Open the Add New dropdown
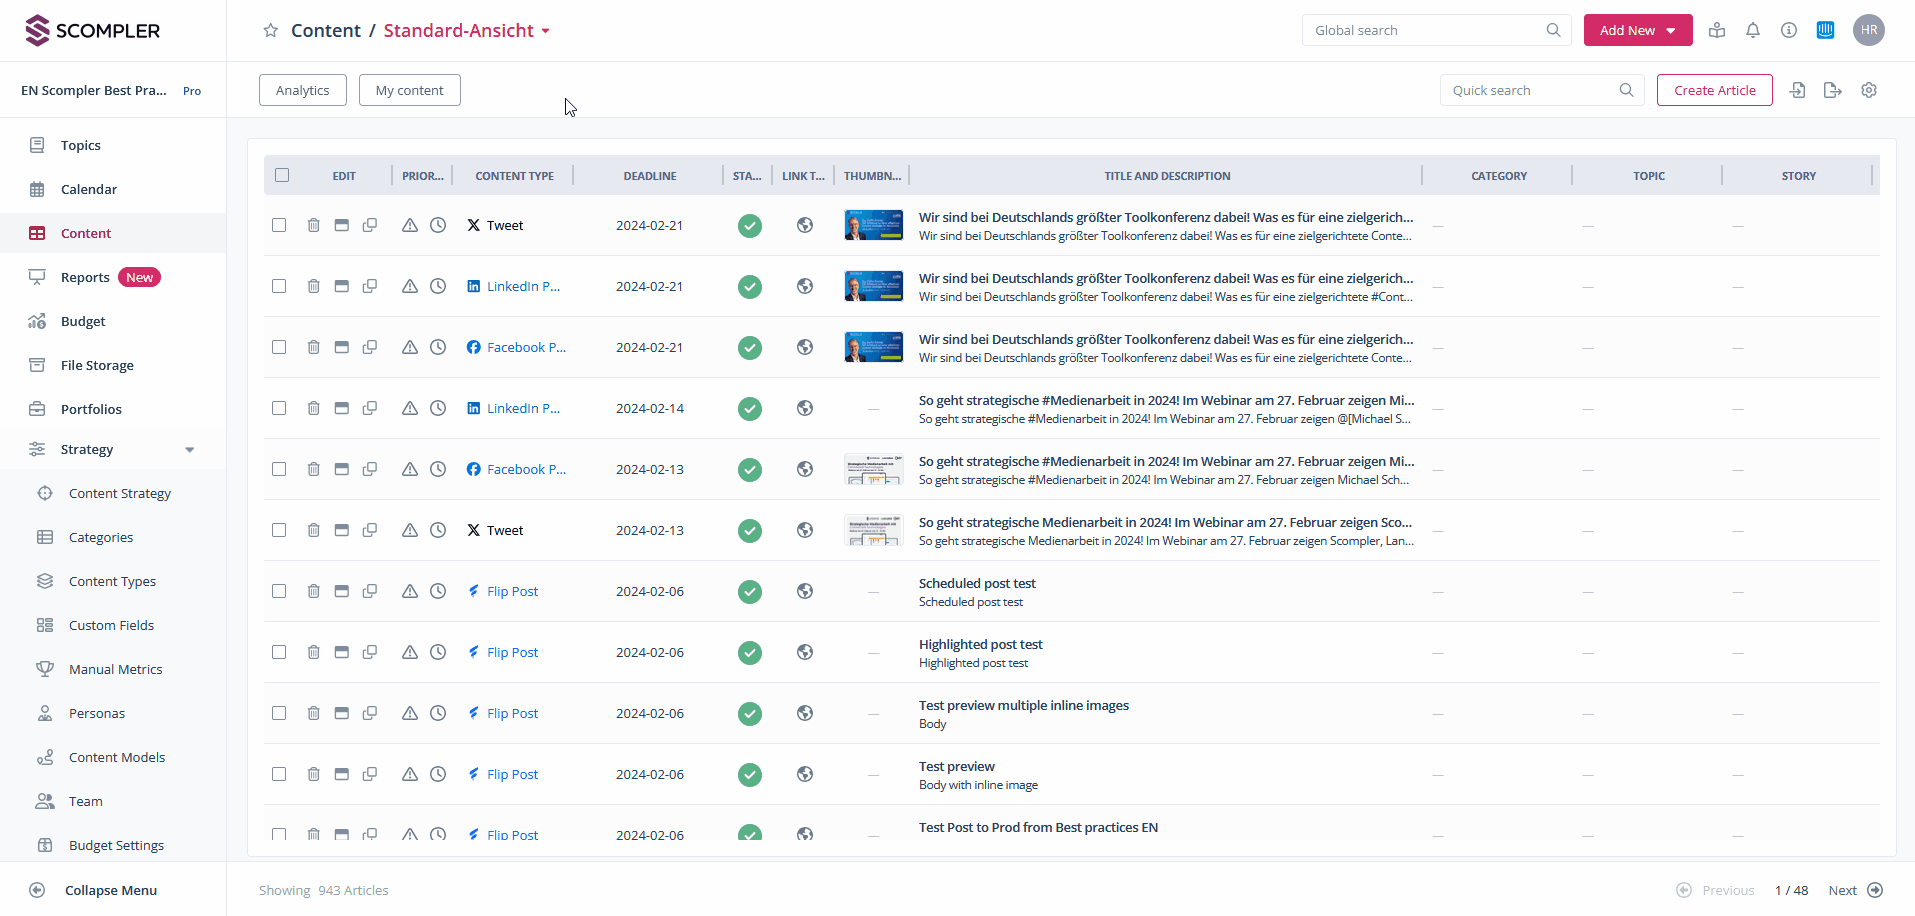This screenshot has width=1915, height=916. click(1637, 30)
